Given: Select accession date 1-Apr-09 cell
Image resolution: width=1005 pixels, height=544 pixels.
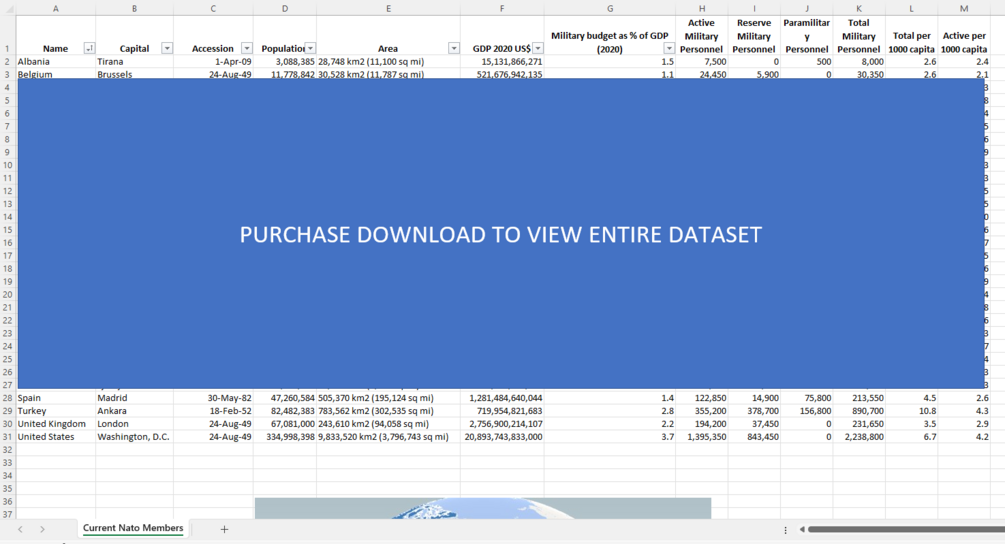Looking at the screenshot, I should tap(213, 62).
